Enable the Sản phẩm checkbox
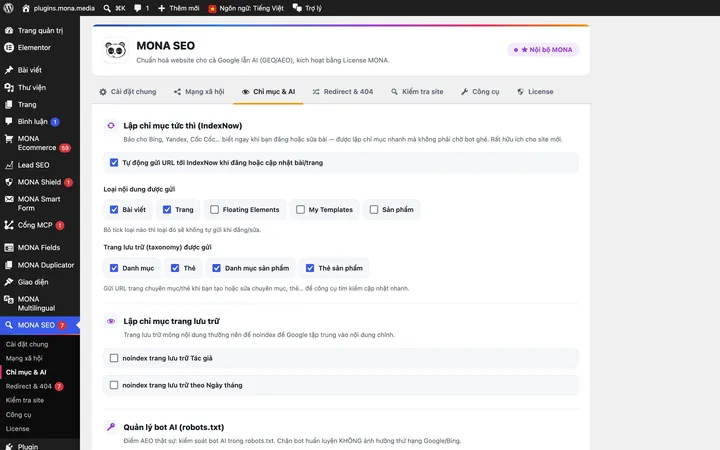 (374, 209)
